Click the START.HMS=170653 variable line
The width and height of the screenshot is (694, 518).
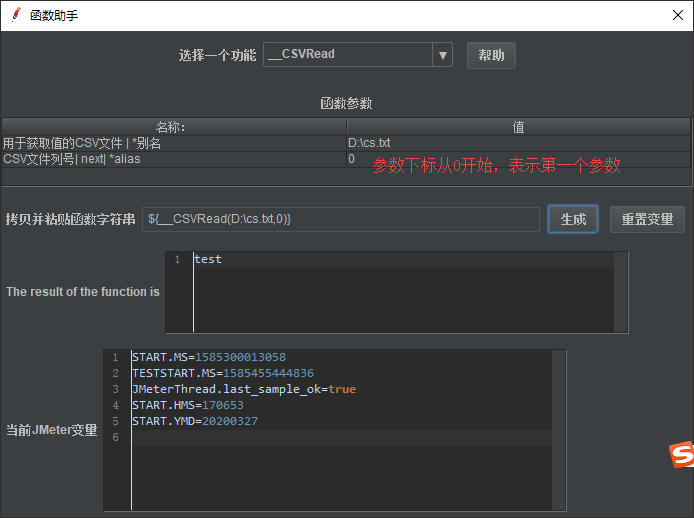[188, 405]
